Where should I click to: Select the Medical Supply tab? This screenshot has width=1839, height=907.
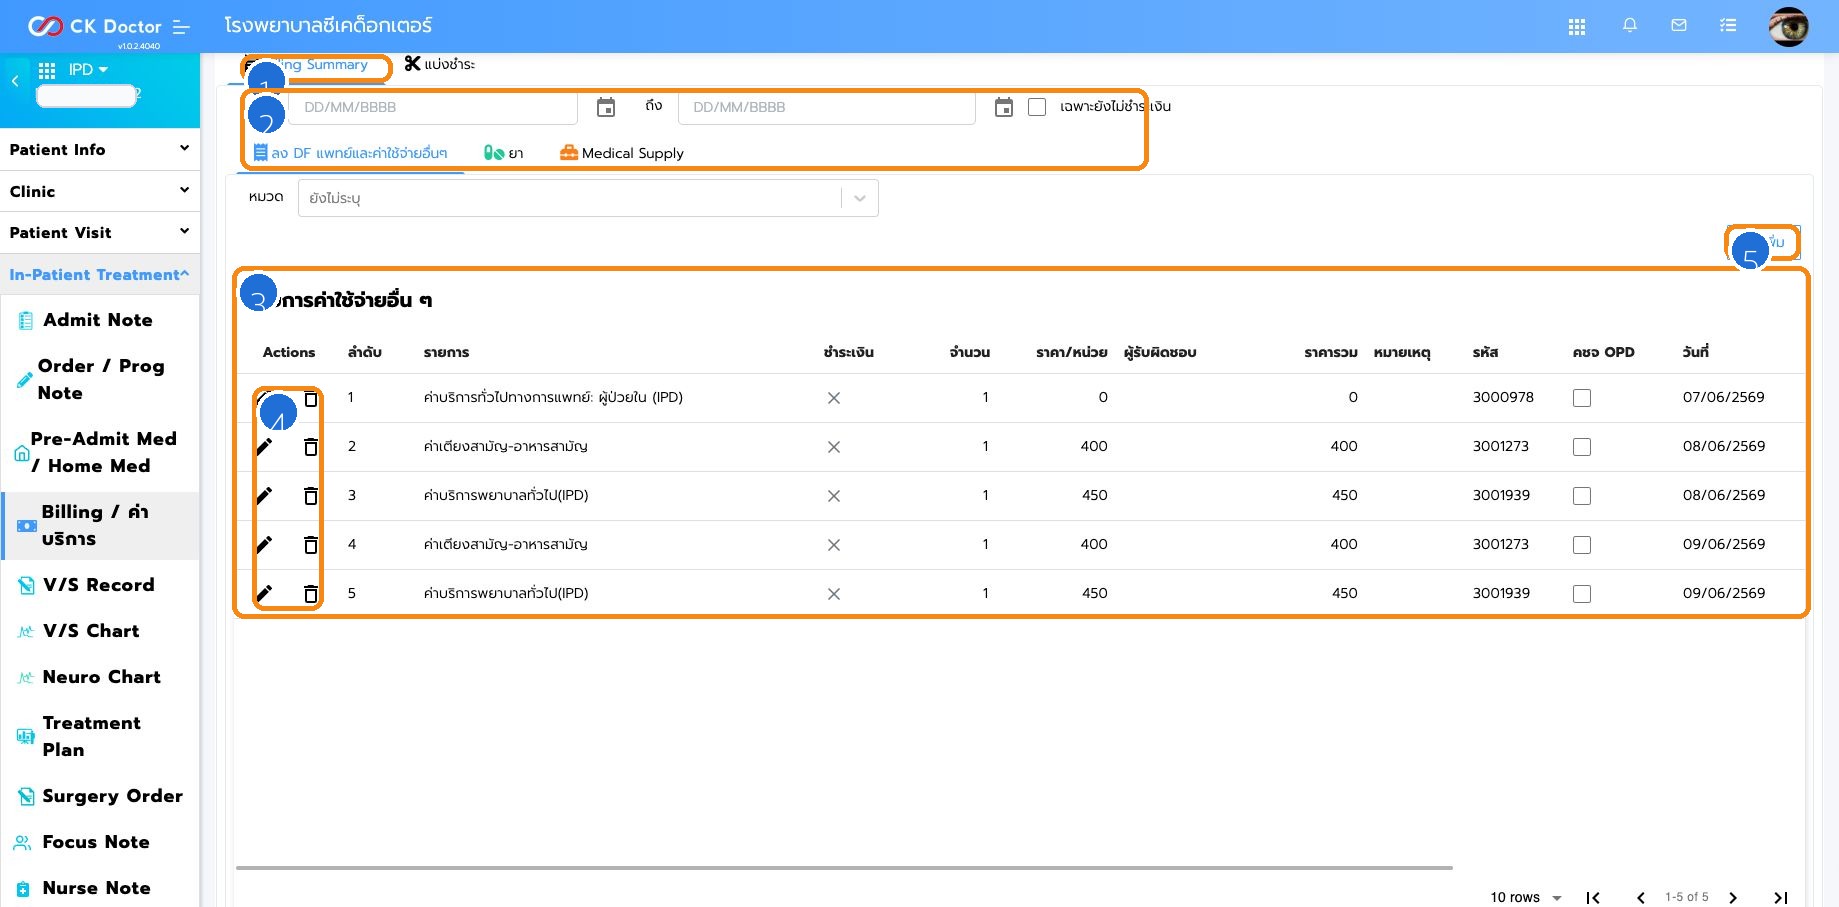click(622, 153)
